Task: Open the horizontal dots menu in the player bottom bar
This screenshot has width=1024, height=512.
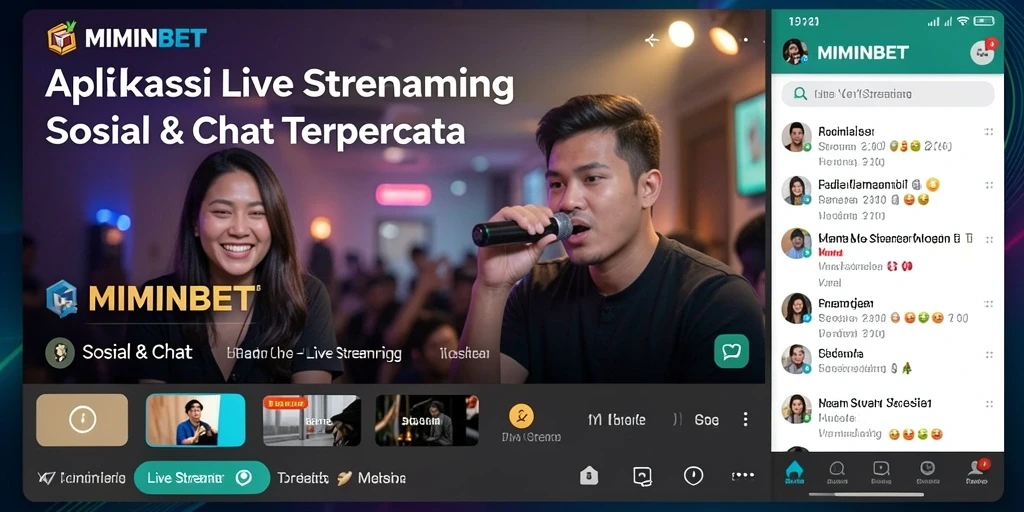Action: (743, 475)
